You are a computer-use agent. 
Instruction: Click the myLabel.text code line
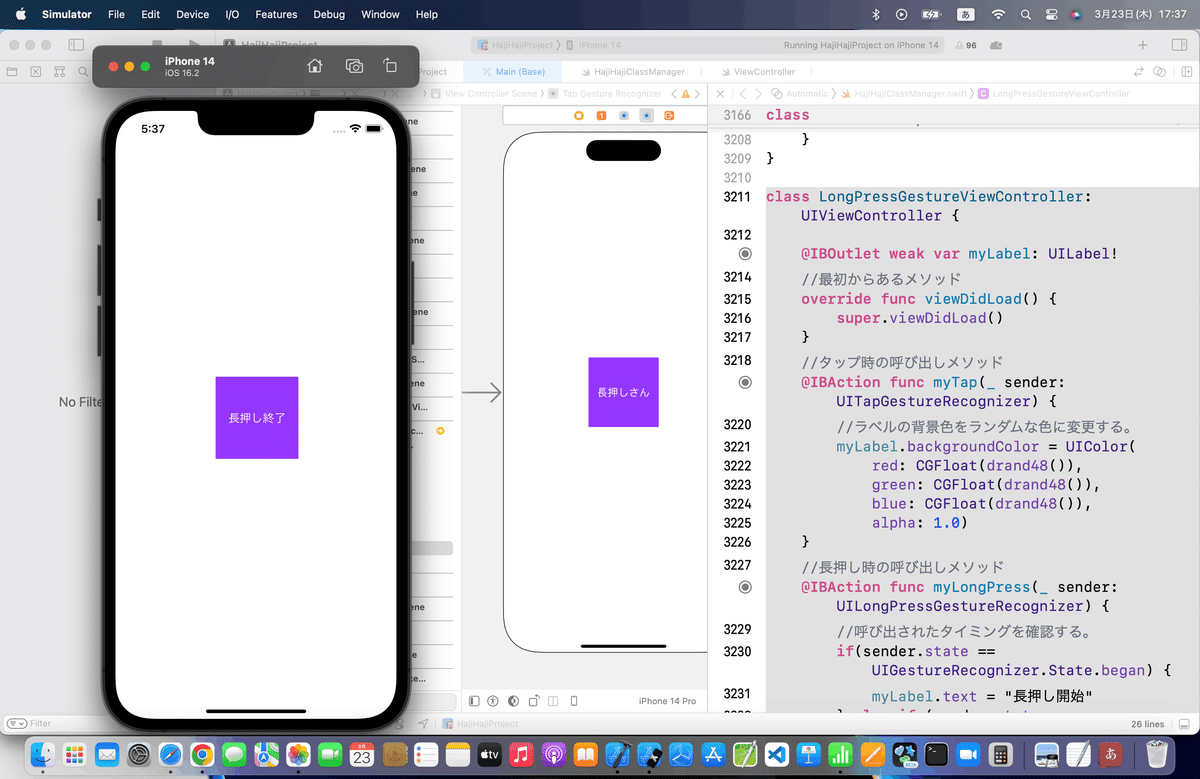click(x=981, y=696)
